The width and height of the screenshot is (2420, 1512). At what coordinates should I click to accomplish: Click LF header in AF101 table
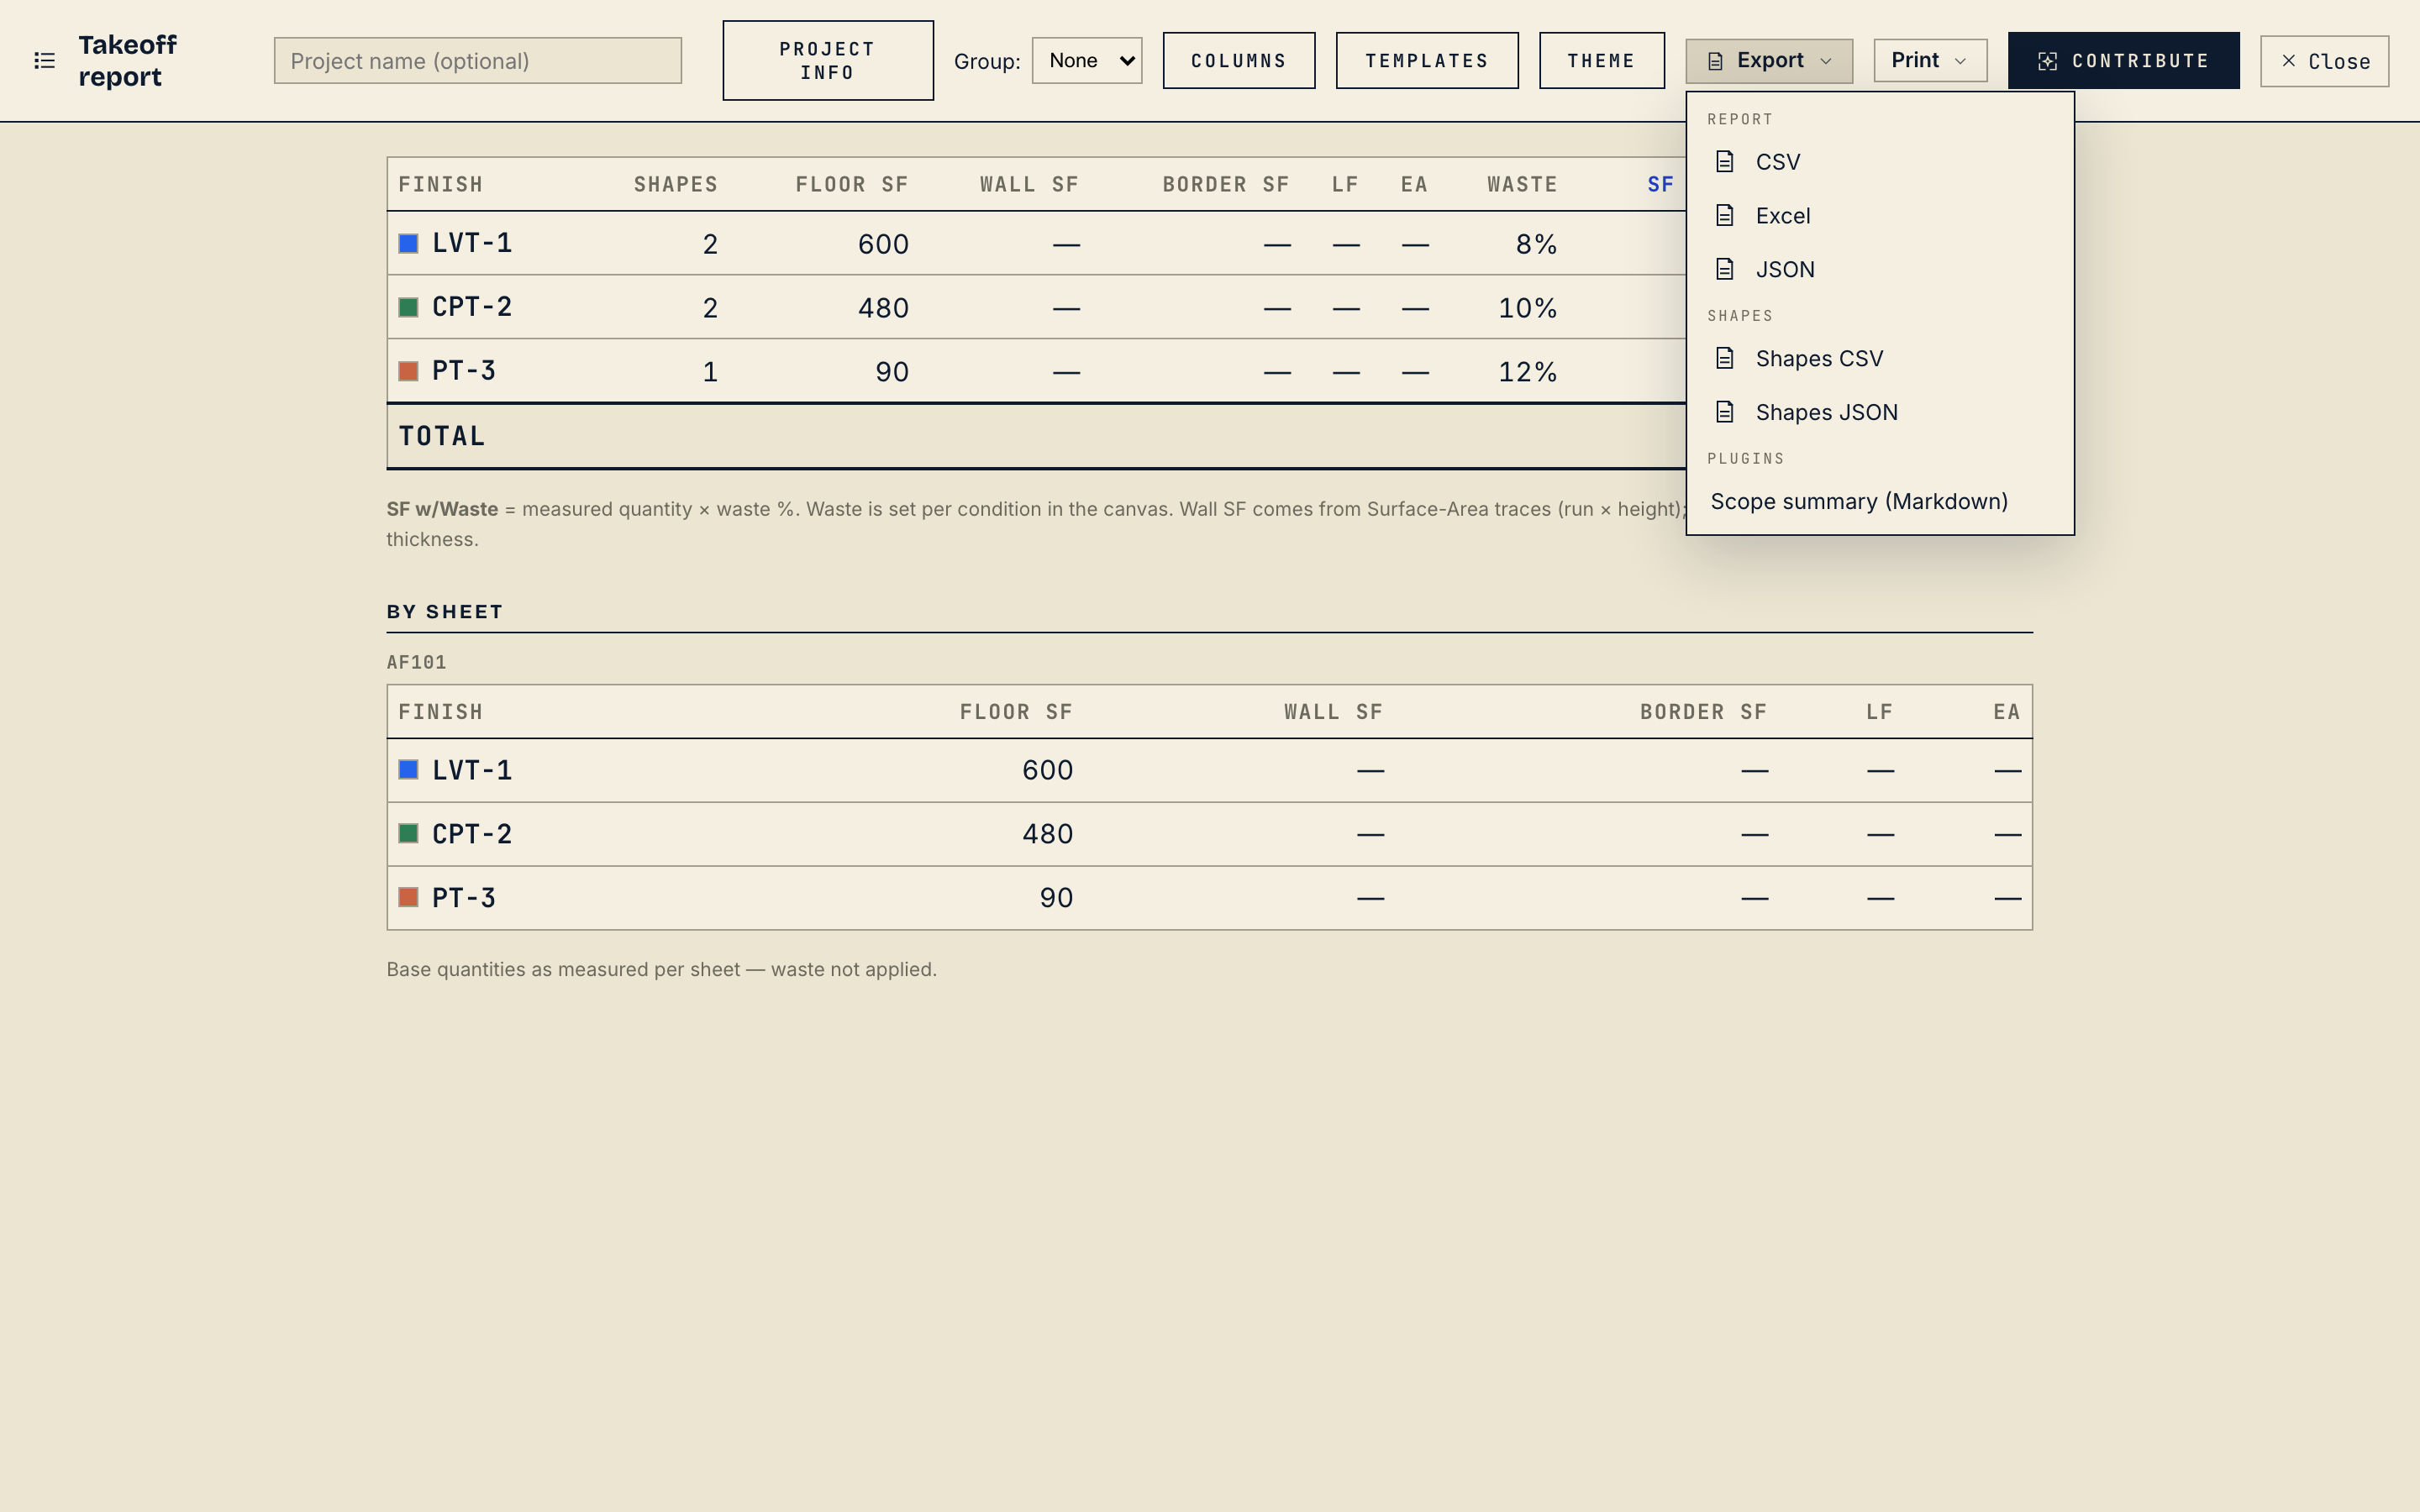pos(1880,713)
